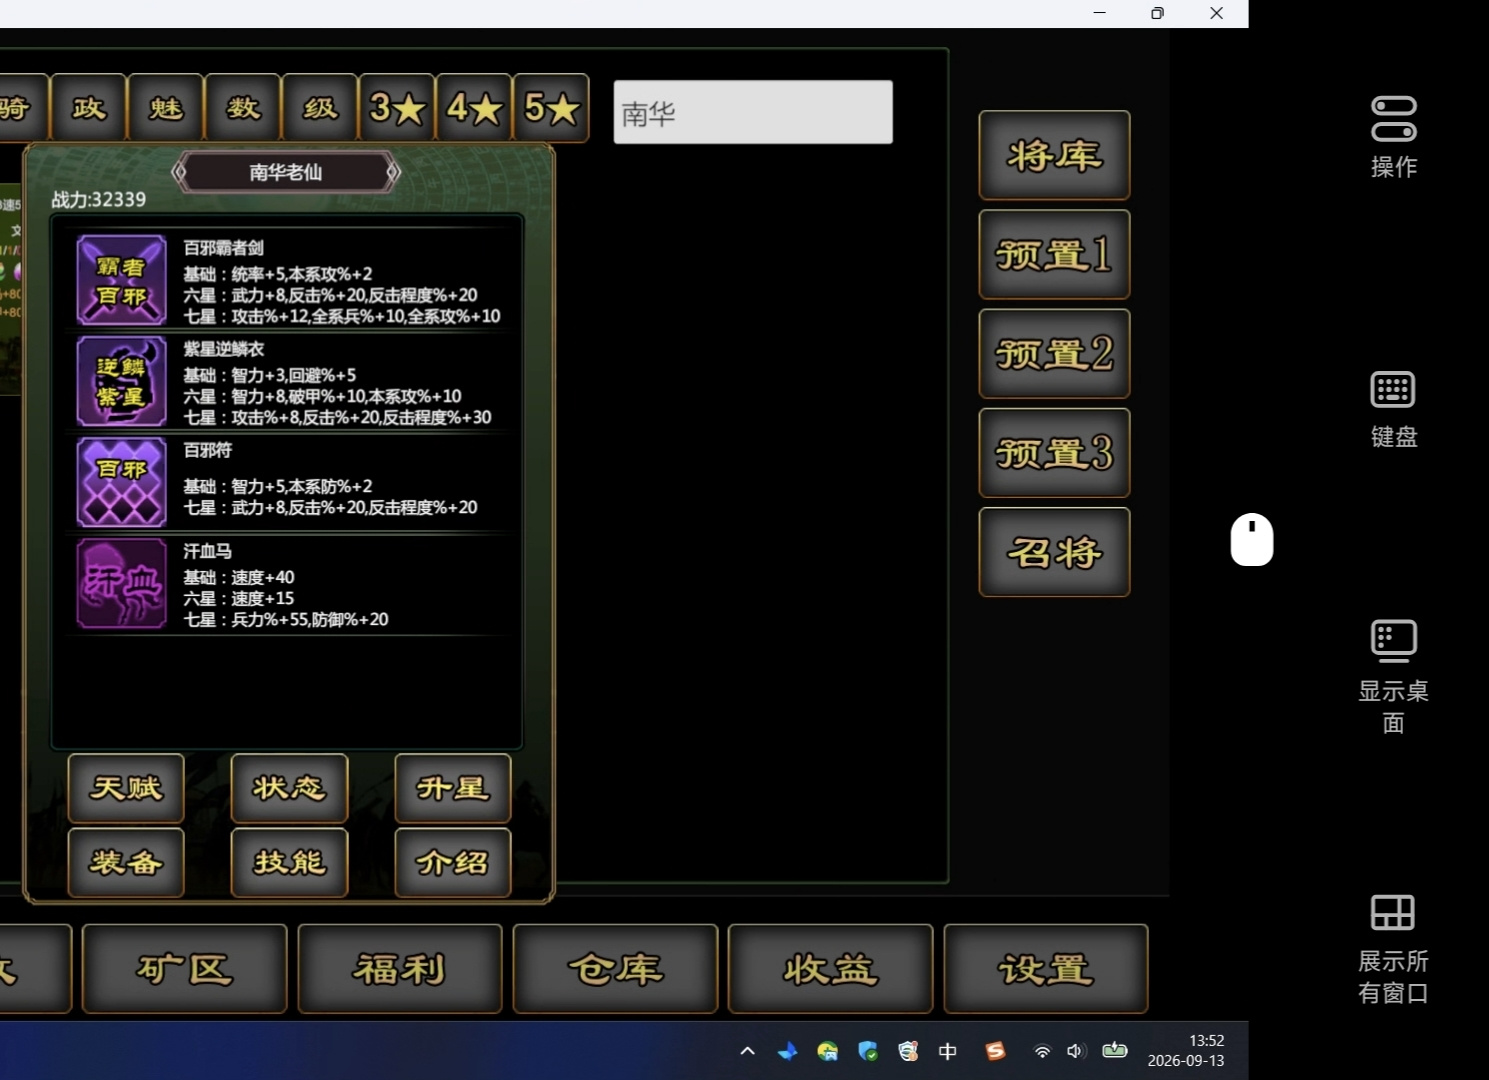Sort heroes by 级 tab
The width and height of the screenshot is (1489, 1080).
pos(320,107)
